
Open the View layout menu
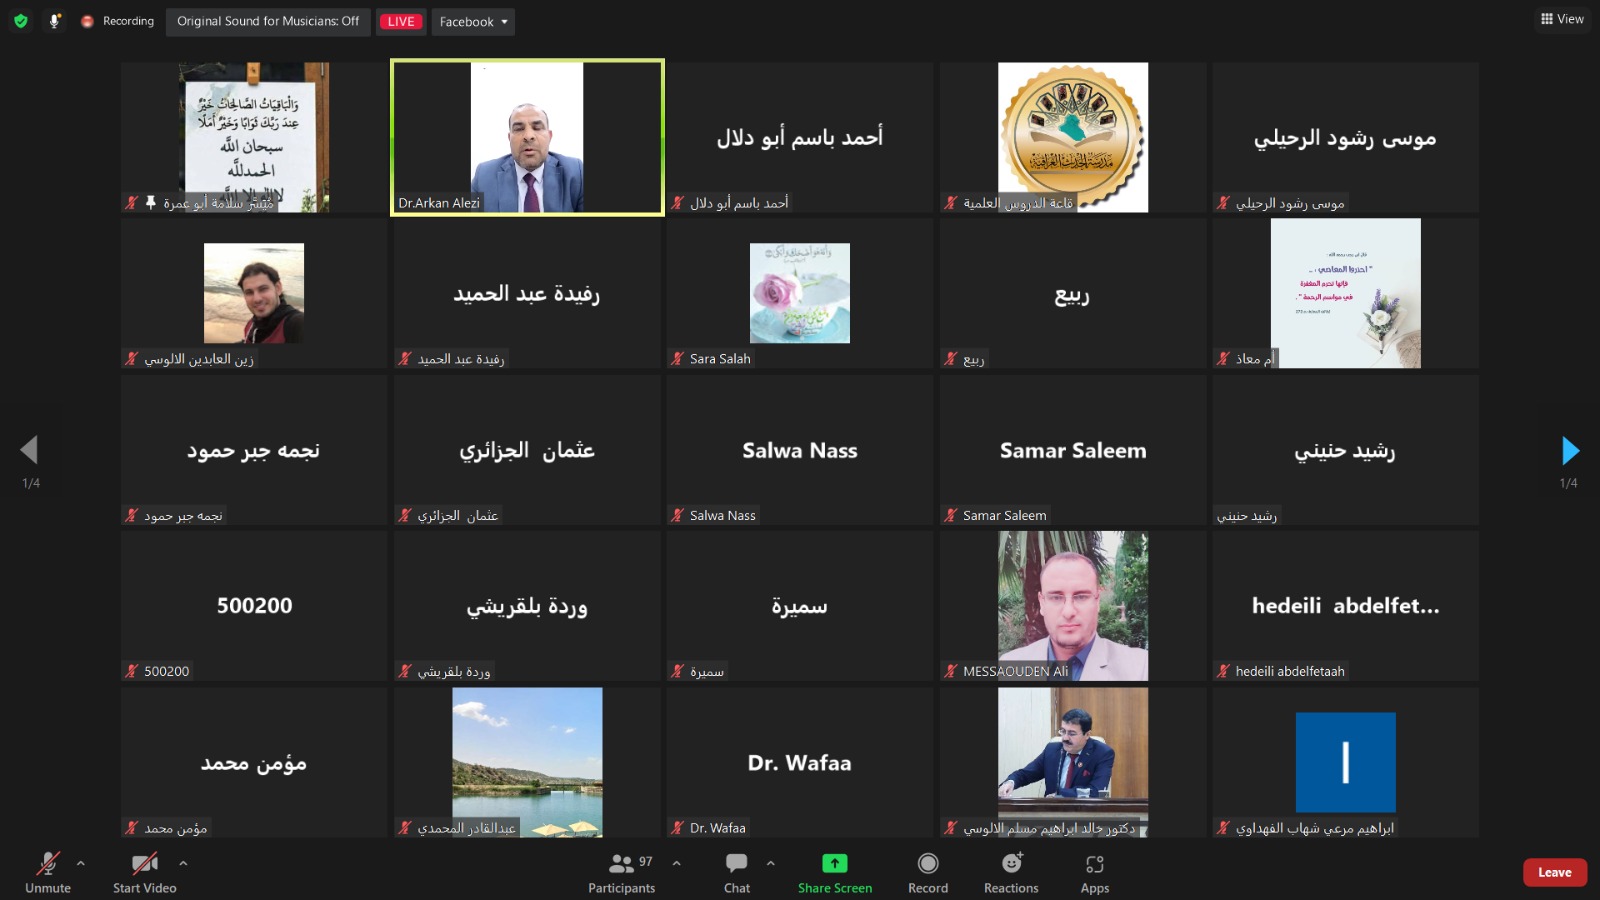pos(1563,19)
